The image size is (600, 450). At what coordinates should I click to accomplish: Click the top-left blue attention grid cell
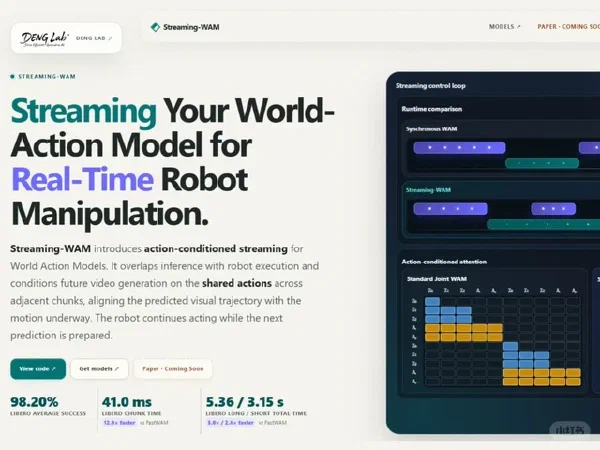tap(432, 301)
